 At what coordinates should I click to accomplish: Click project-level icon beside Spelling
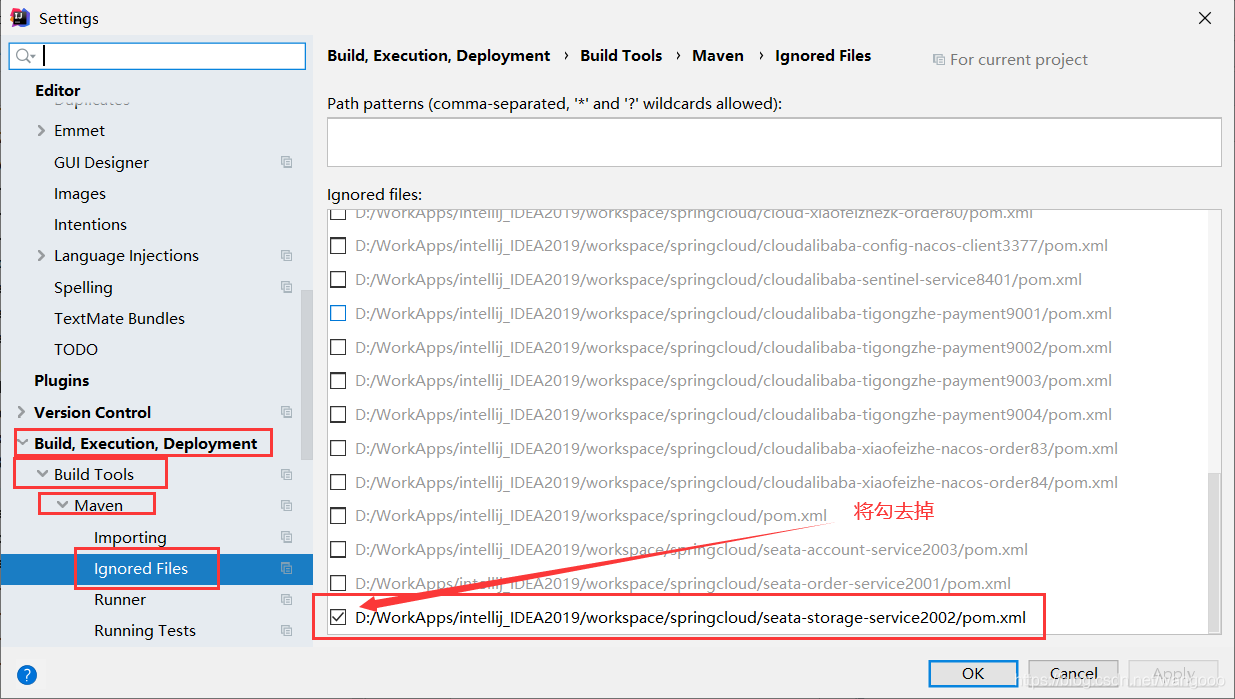pyautogui.click(x=287, y=287)
